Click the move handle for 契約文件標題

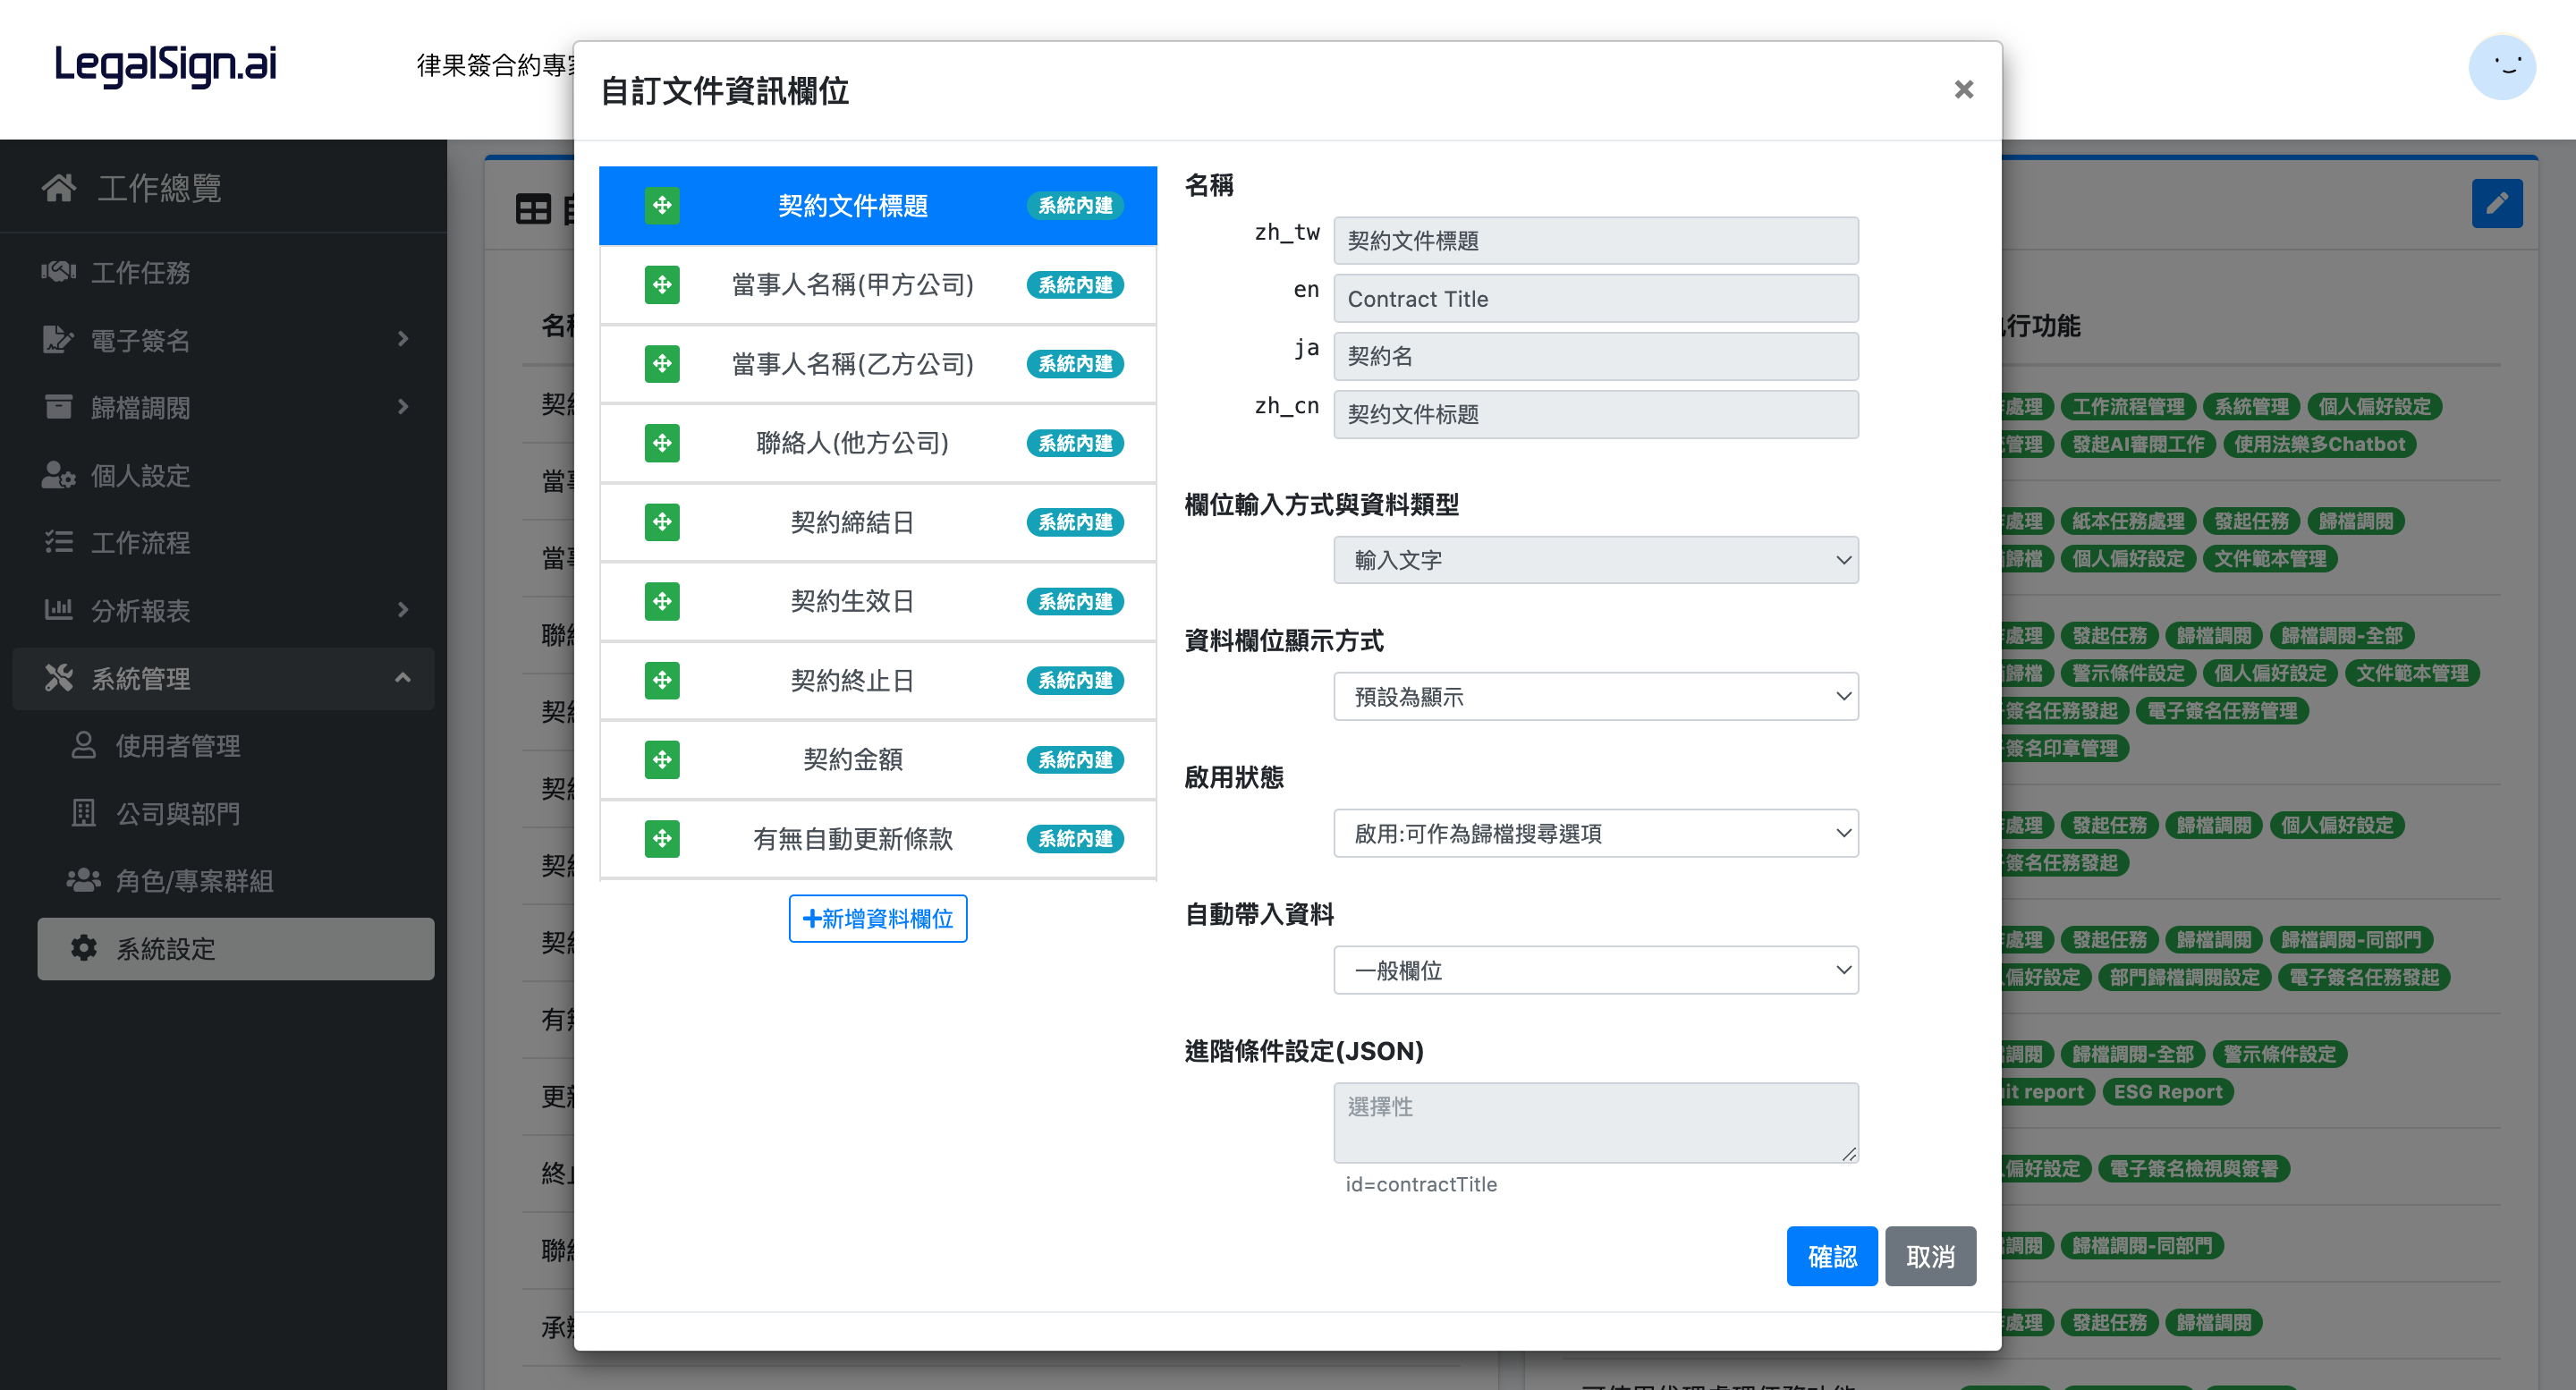tap(661, 205)
